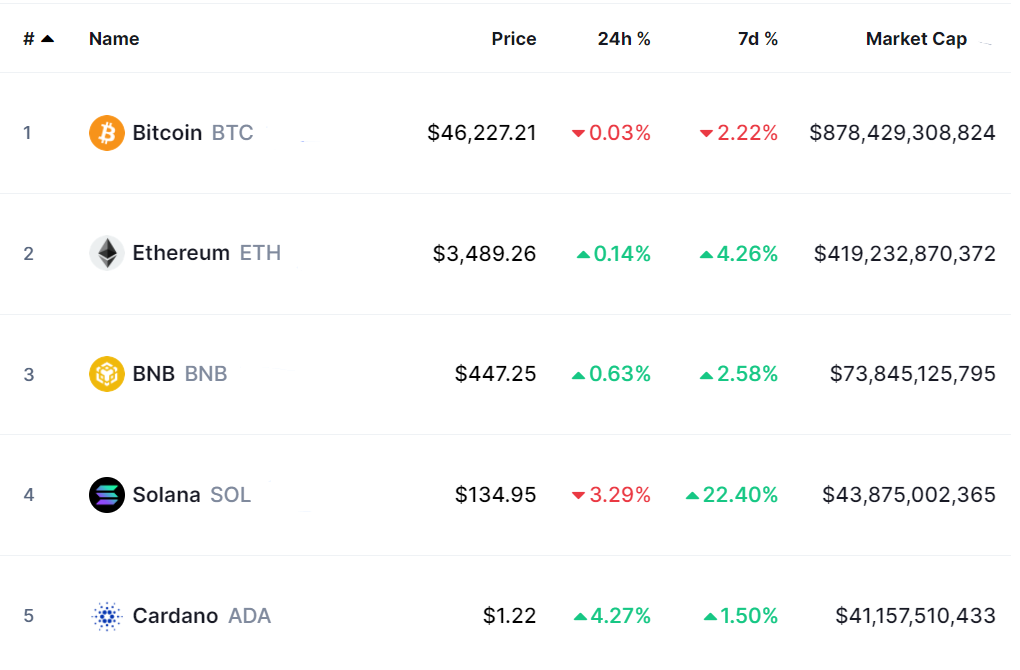Image resolution: width=1020 pixels, height=670 pixels.
Task: Click the Solana logo icon
Action: (107, 495)
